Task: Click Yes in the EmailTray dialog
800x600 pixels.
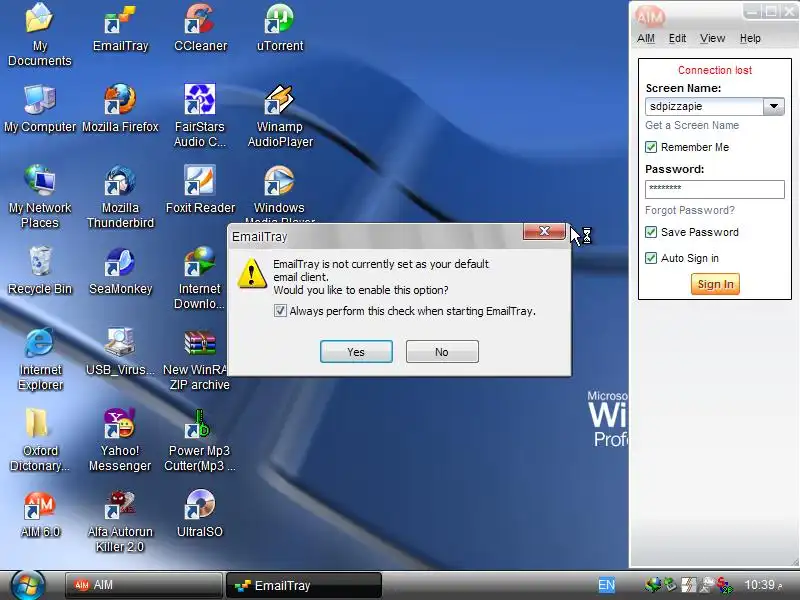Action: (x=356, y=352)
